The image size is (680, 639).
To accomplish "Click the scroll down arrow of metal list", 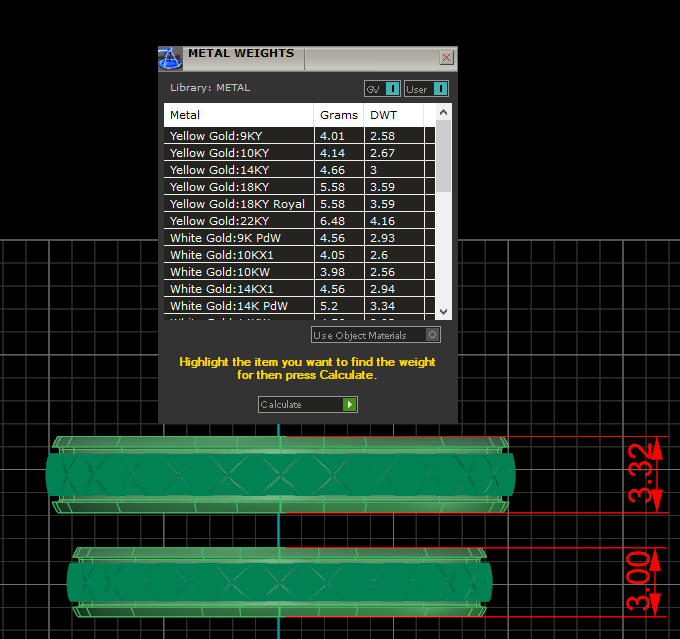I will click(x=445, y=311).
